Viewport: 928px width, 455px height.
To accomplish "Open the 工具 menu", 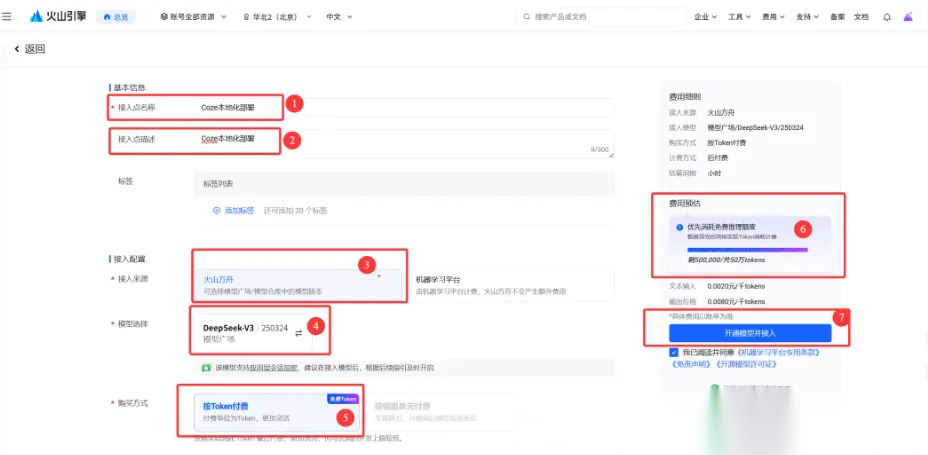I will pyautogui.click(x=739, y=17).
